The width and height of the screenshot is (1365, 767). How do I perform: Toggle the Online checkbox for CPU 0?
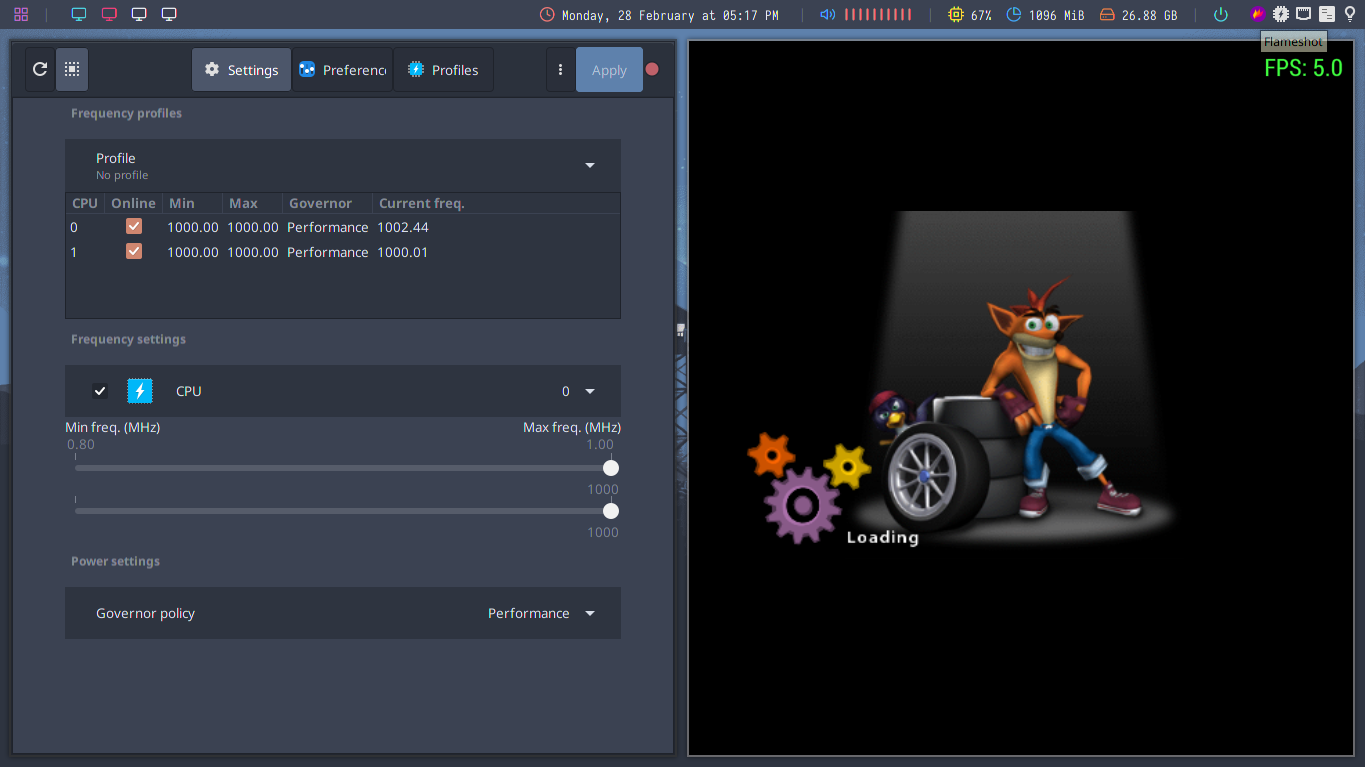tap(134, 227)
